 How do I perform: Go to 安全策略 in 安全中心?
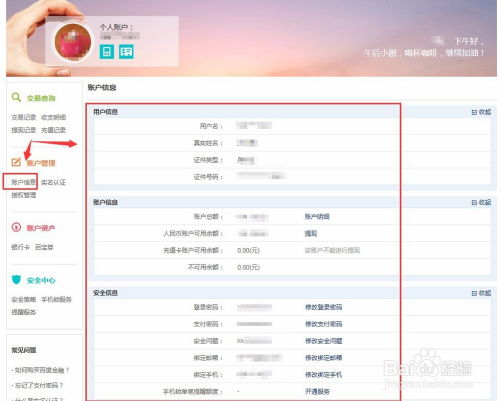[24, 299]
